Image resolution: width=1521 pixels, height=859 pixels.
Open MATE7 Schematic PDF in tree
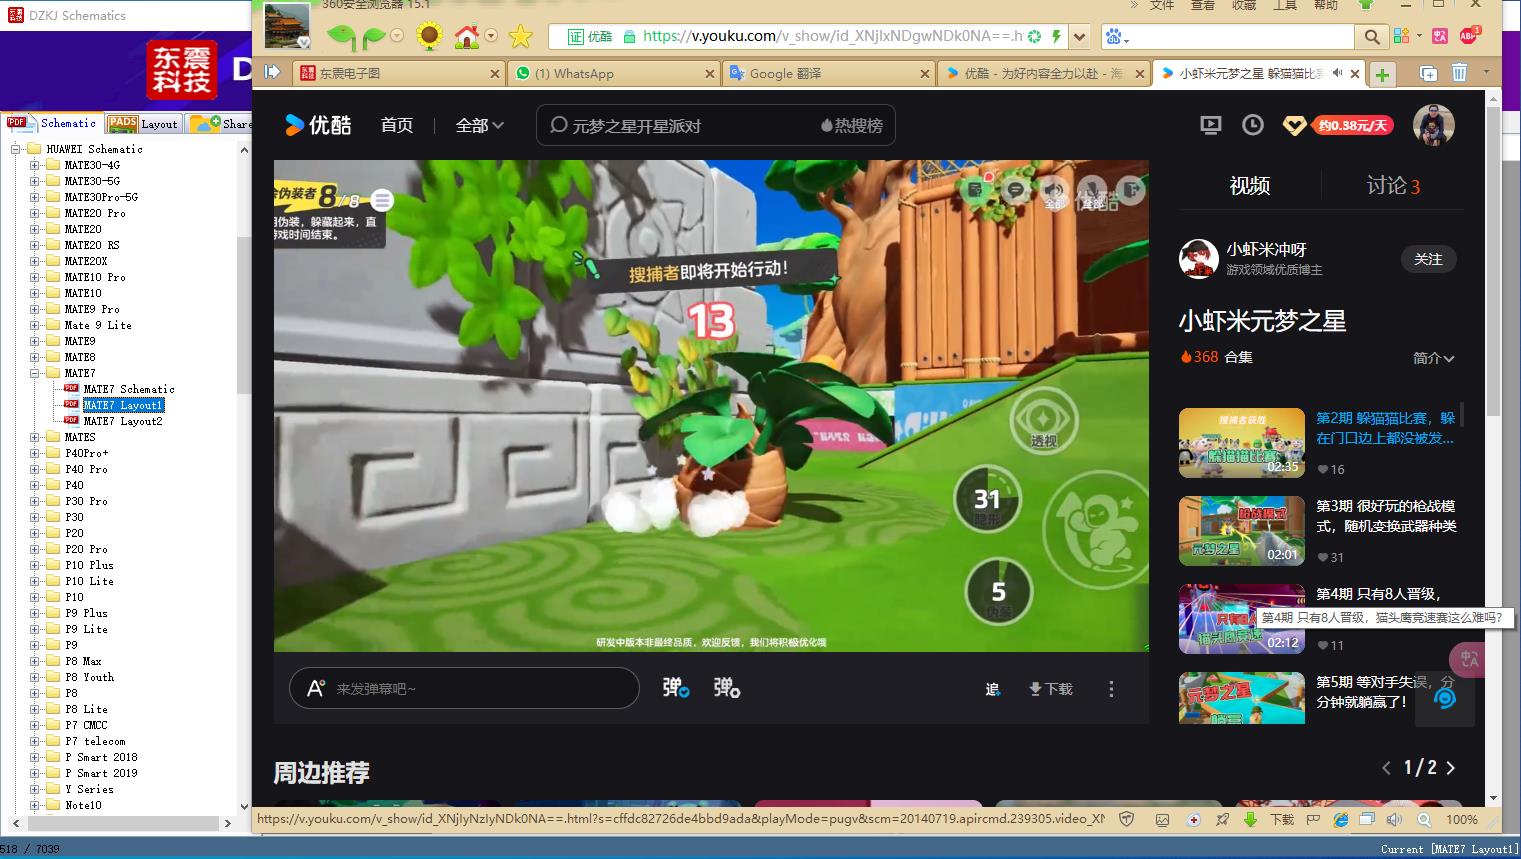[x=129, y=389]
